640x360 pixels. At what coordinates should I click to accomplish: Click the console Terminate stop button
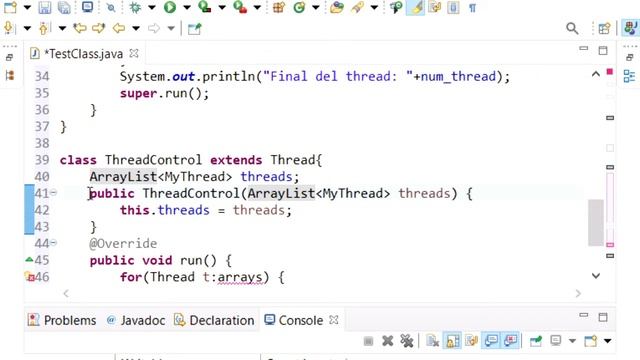[368, 341]
